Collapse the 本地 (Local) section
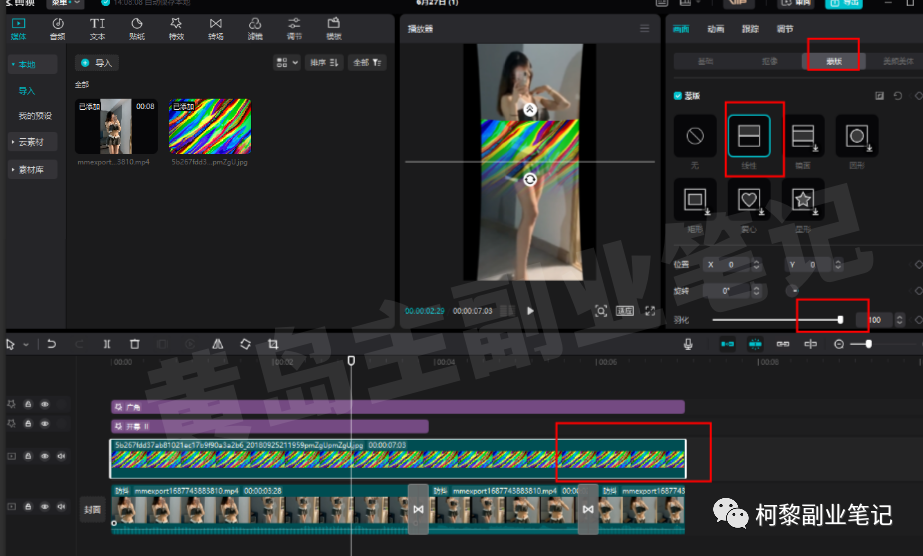 32,64
